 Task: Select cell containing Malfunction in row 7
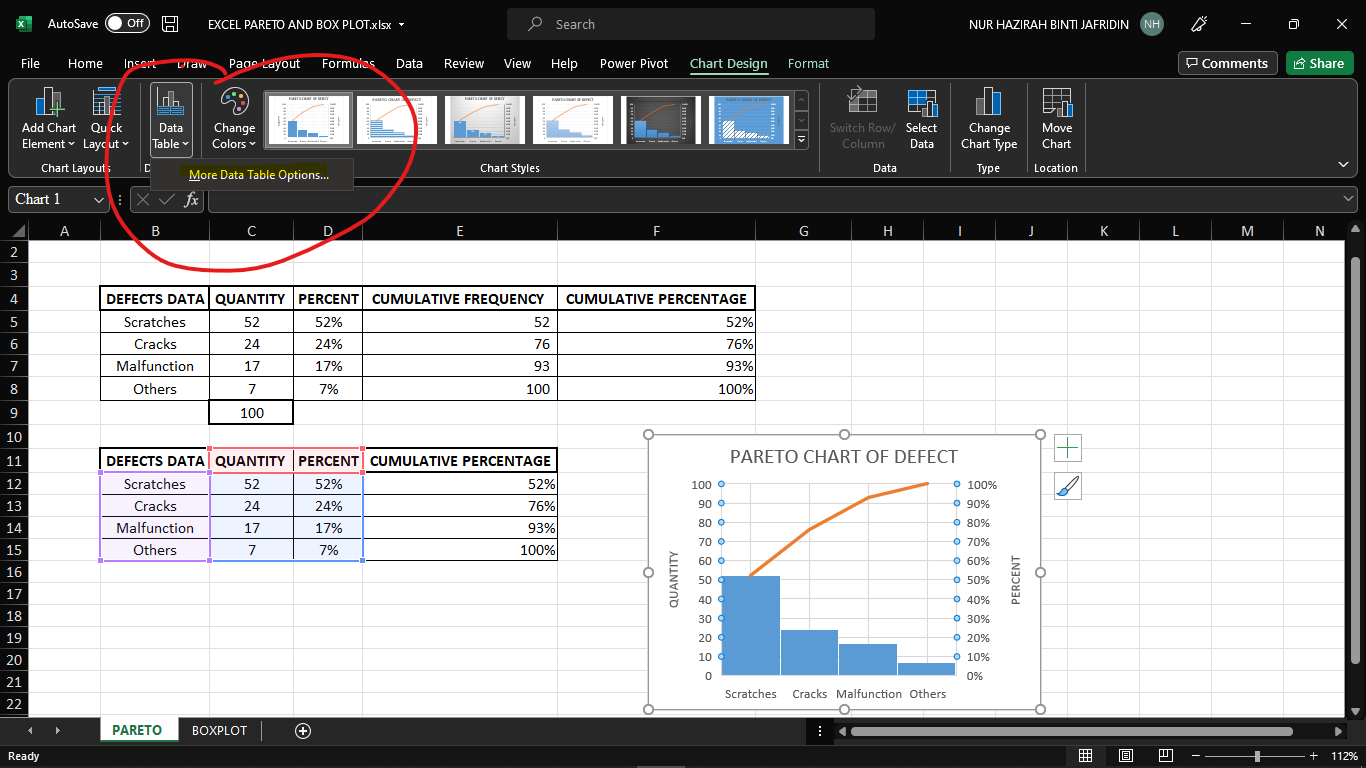point(155,366)
